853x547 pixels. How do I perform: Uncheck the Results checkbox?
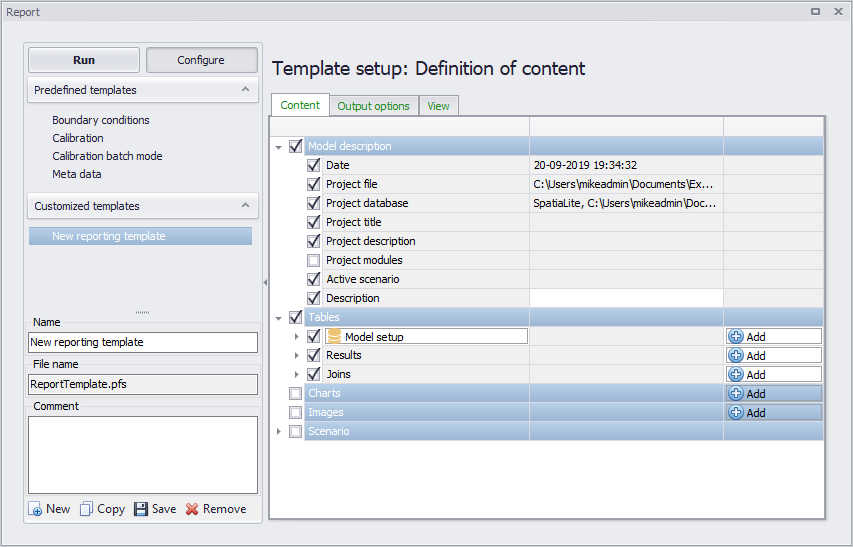313,355
